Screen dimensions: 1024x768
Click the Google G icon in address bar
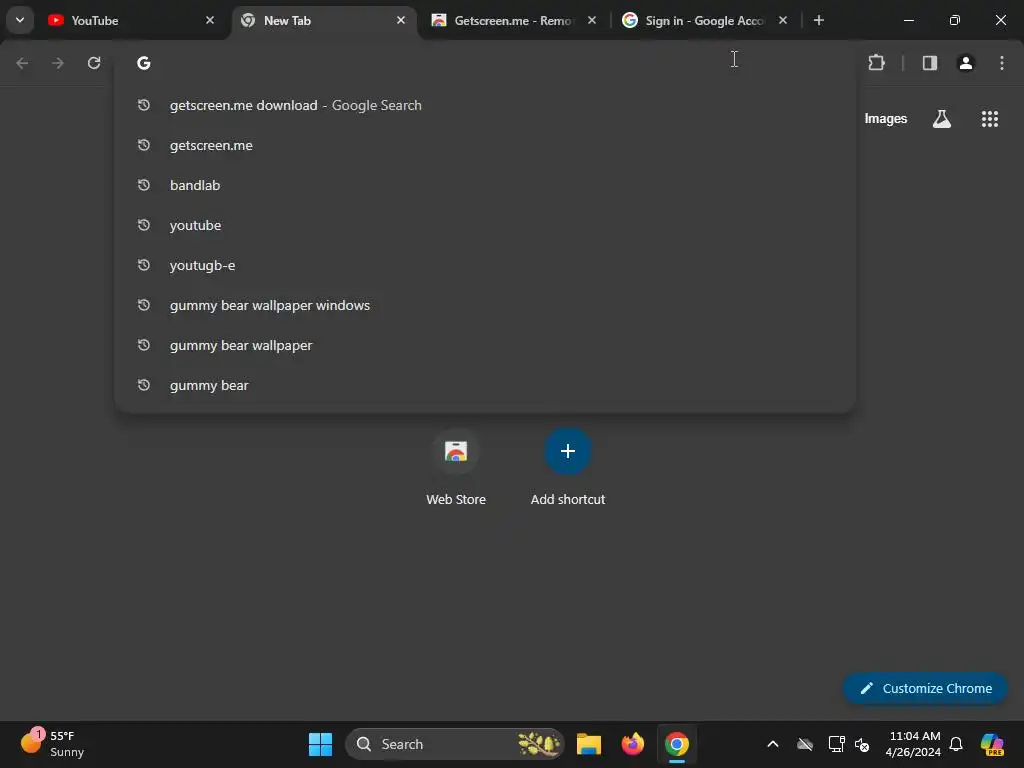(x=144, y=63)
